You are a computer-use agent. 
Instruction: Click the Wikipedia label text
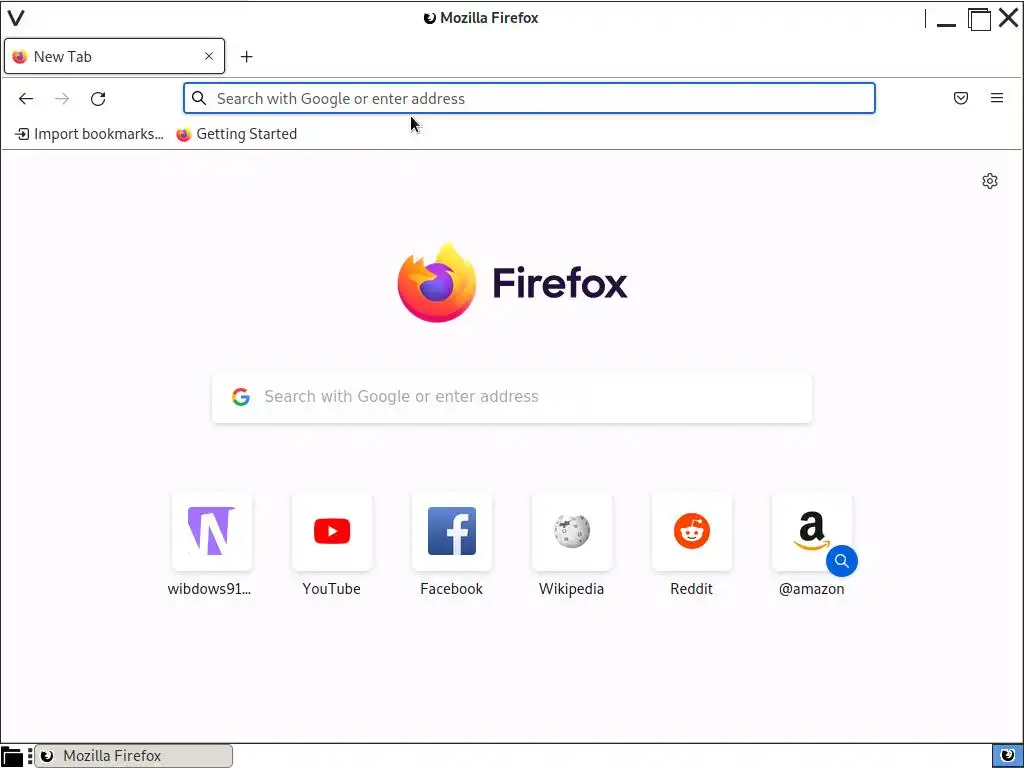pyautogui.click(x=571, y=589)
